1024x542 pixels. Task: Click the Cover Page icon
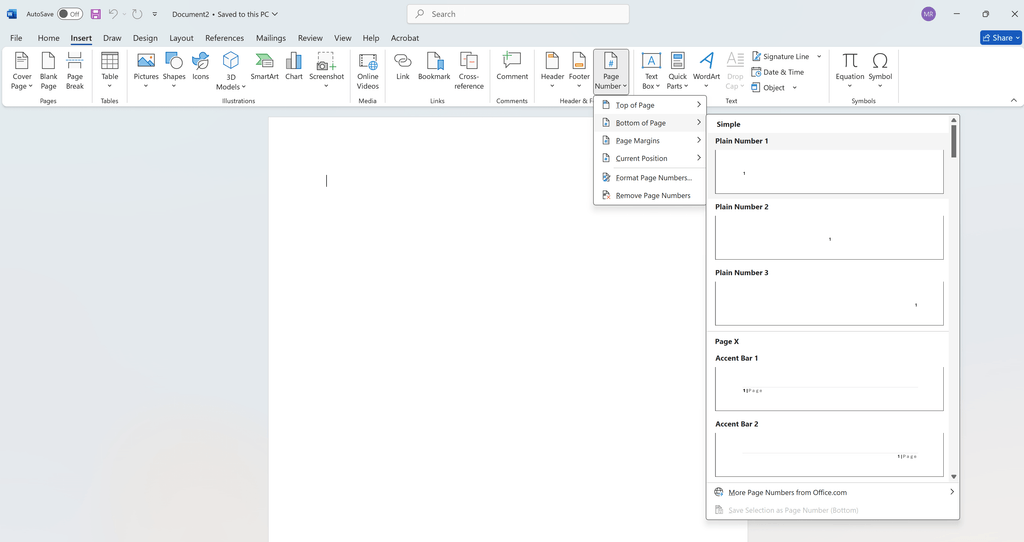(x=22, y=71)
